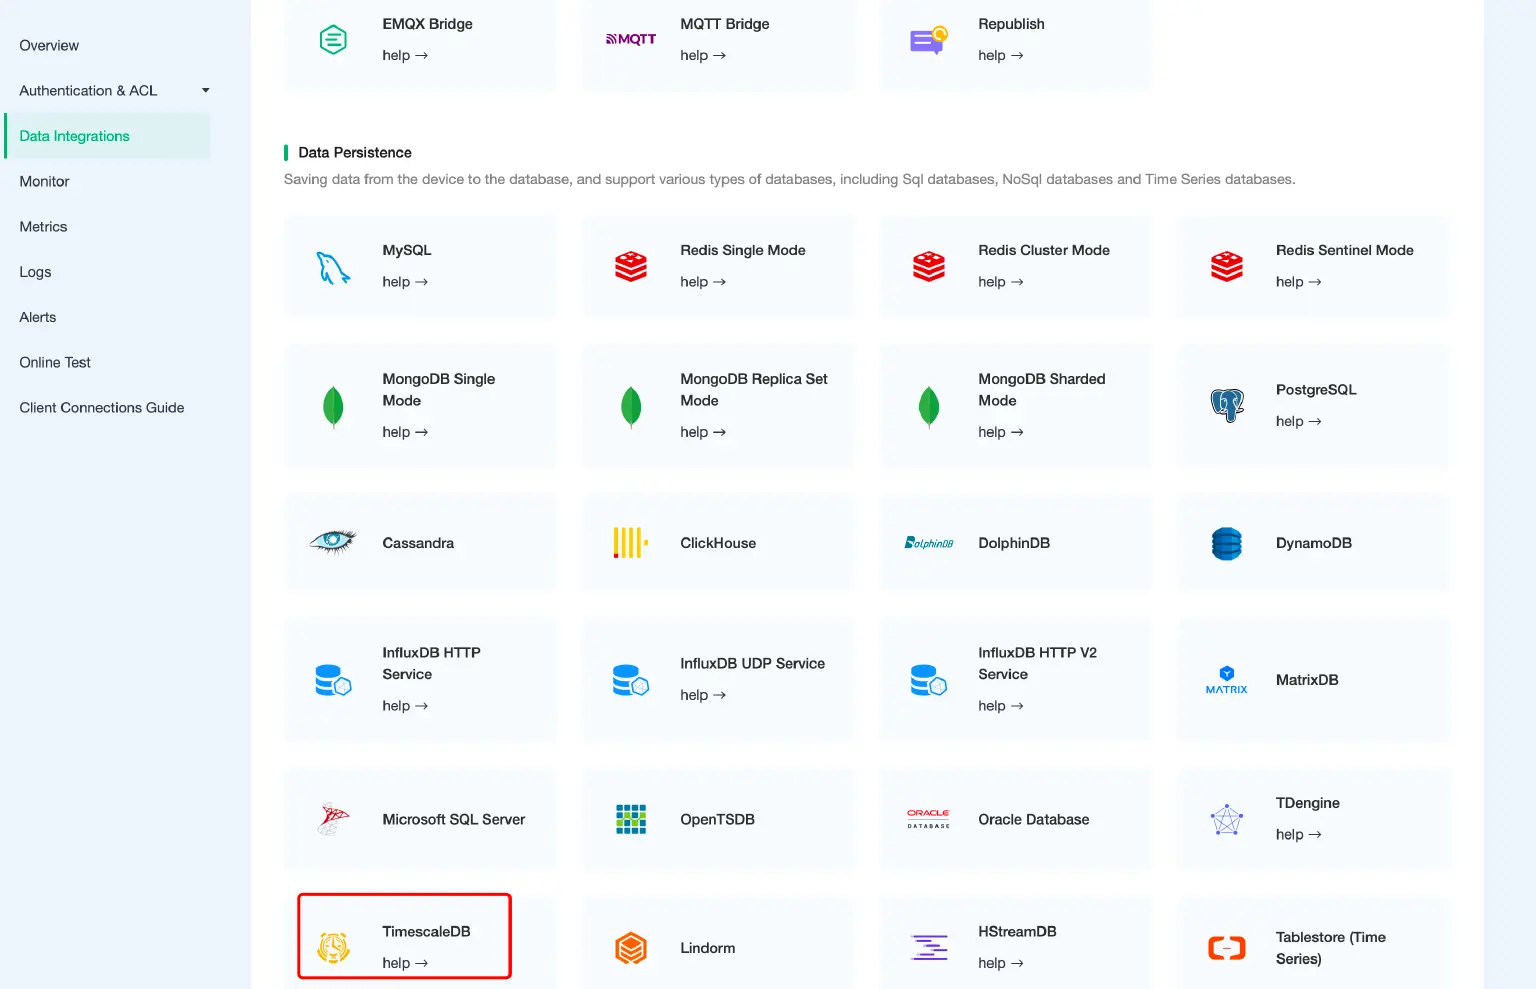This screenshot has width=1536, height=989.
Task: Click the Redis Single Mode icon
Action: pos(630,267)
